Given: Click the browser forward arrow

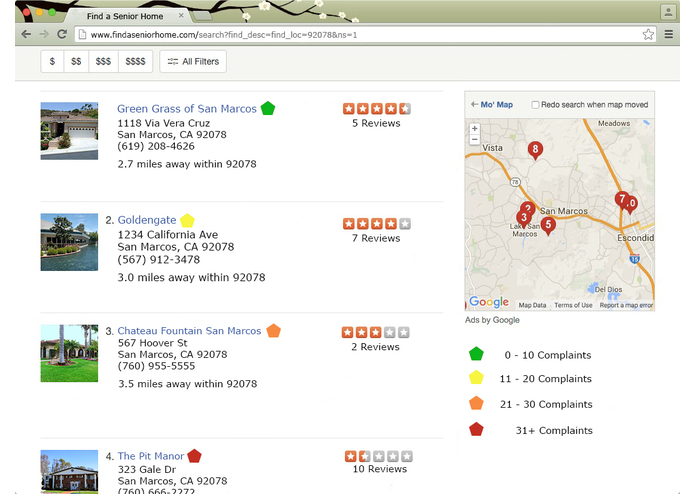Looking at the screenshot, I should click(x=44, y=34).
